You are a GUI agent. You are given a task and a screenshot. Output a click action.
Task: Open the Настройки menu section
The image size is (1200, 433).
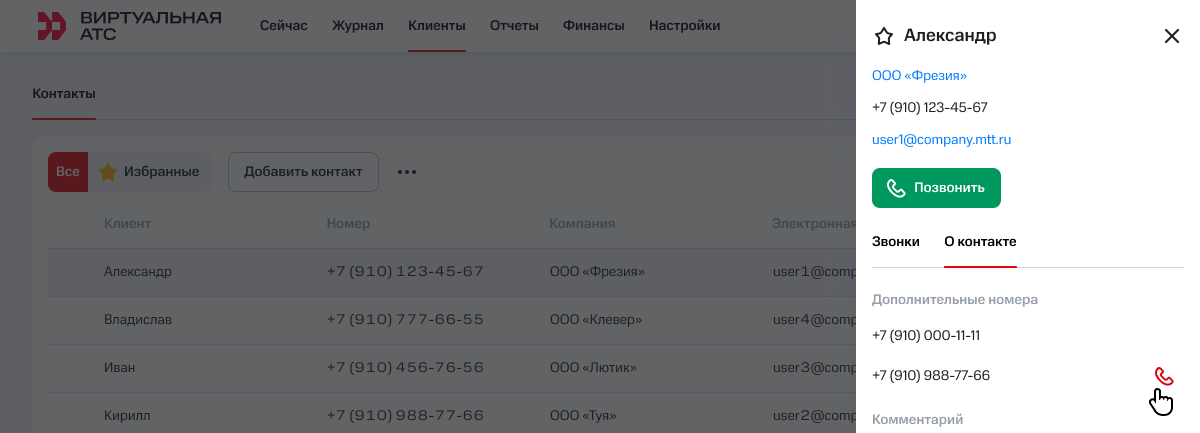pyautogui.click(x=684, y=26)
